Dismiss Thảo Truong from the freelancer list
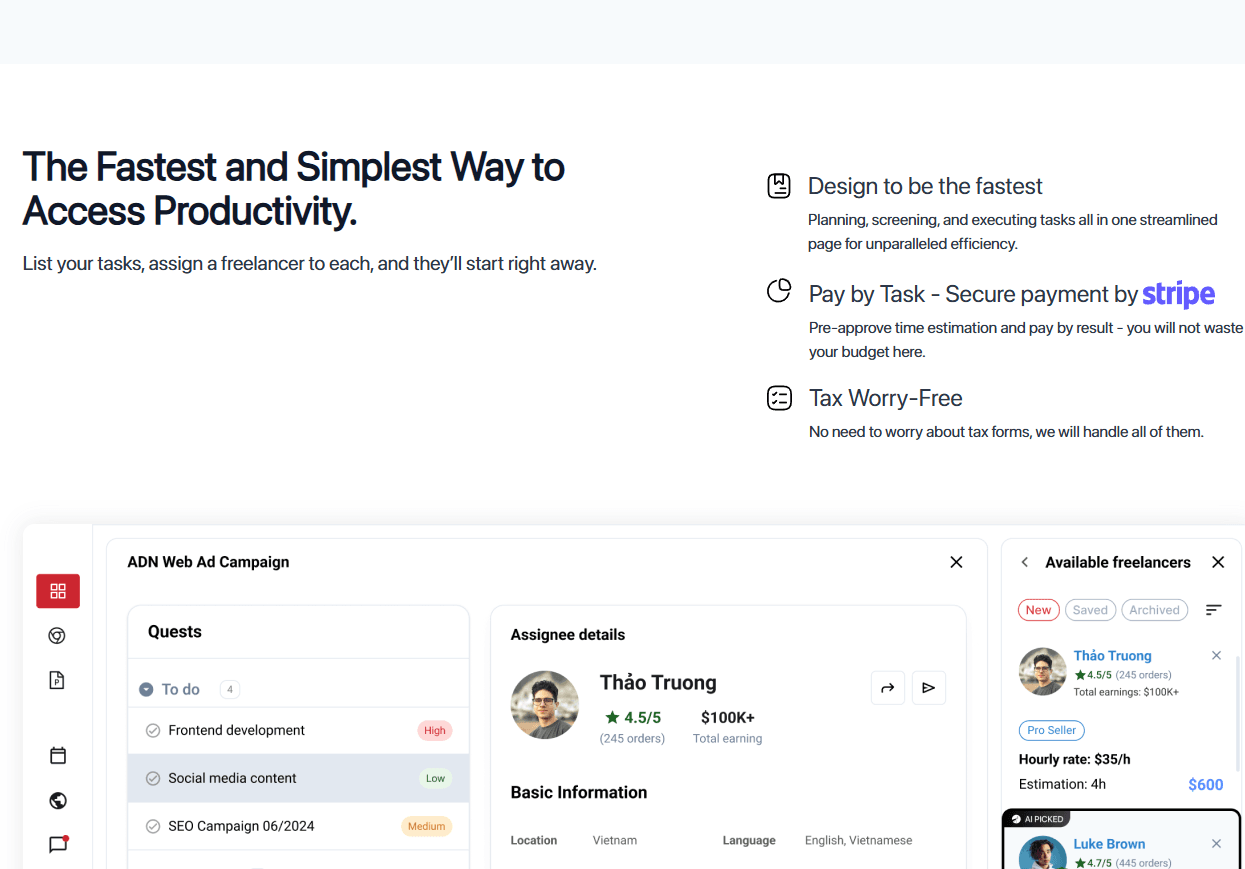 1216,656
